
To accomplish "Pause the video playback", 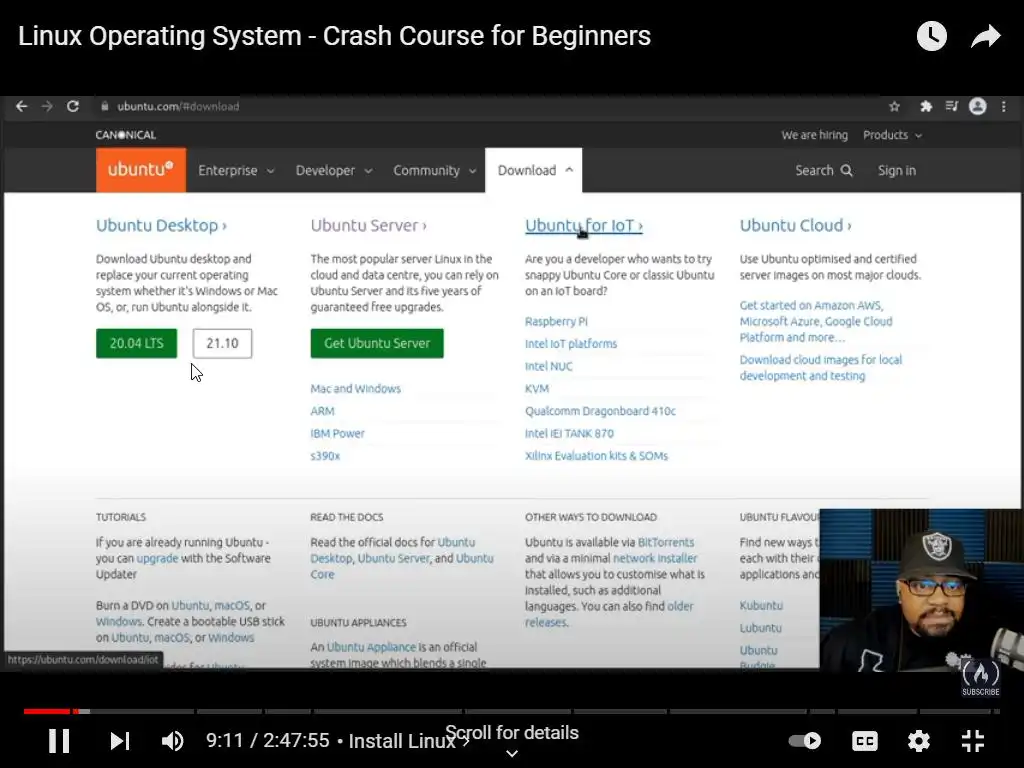I will click(x=59, y=741).
